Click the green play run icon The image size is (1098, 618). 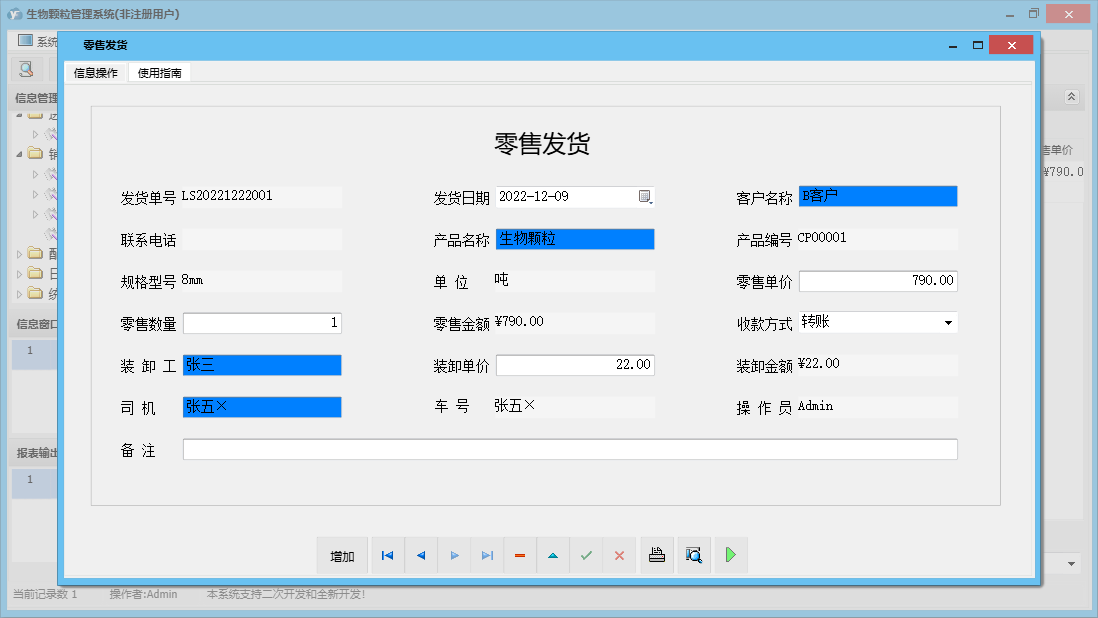point(730,555)
